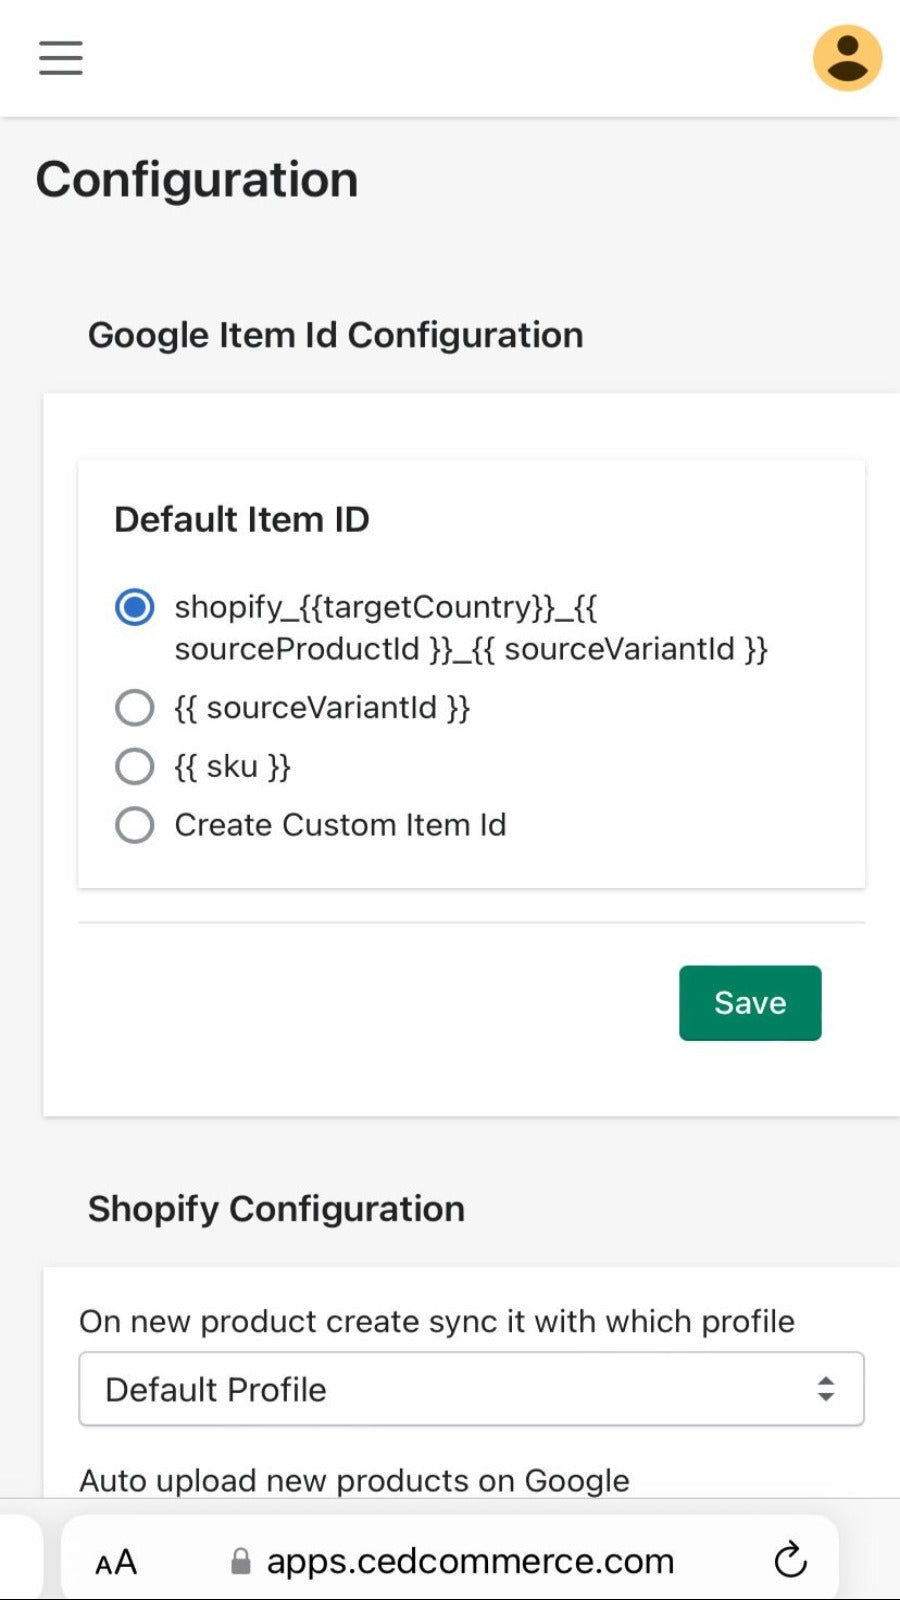Click the Google Item Id Configuration heading
The width and height of the screenshot is (900, 1600).
(x=335, y=335)
